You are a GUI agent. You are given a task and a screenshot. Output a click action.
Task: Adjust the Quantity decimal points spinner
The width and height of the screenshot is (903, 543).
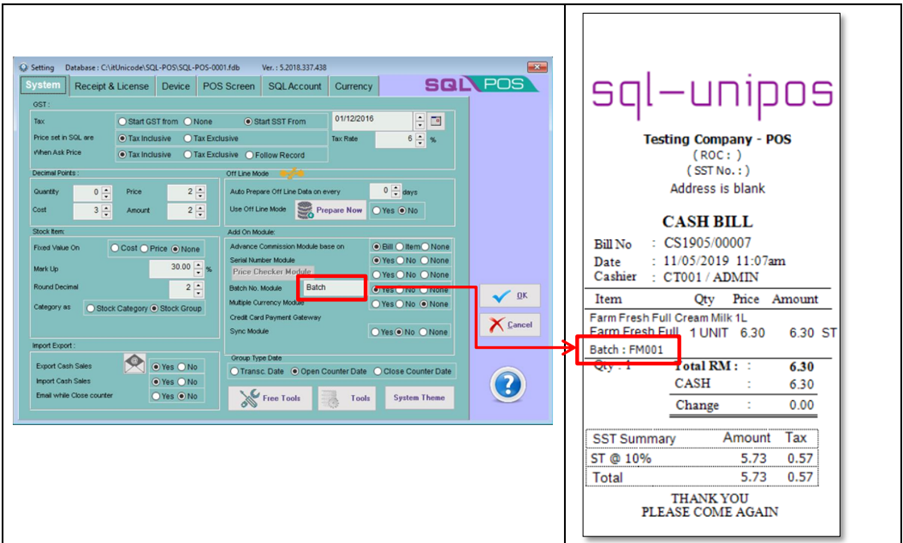click(105, 192)
